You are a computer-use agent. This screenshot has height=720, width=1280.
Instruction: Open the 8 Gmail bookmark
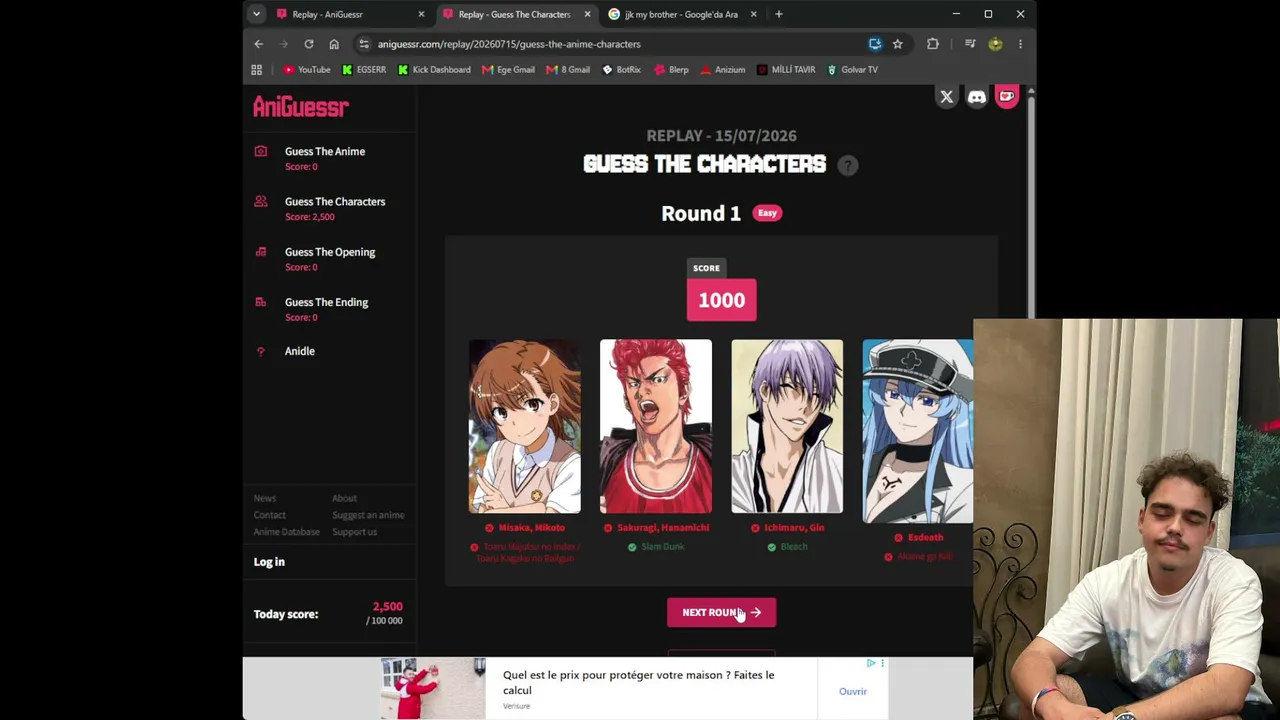[568, 70]
